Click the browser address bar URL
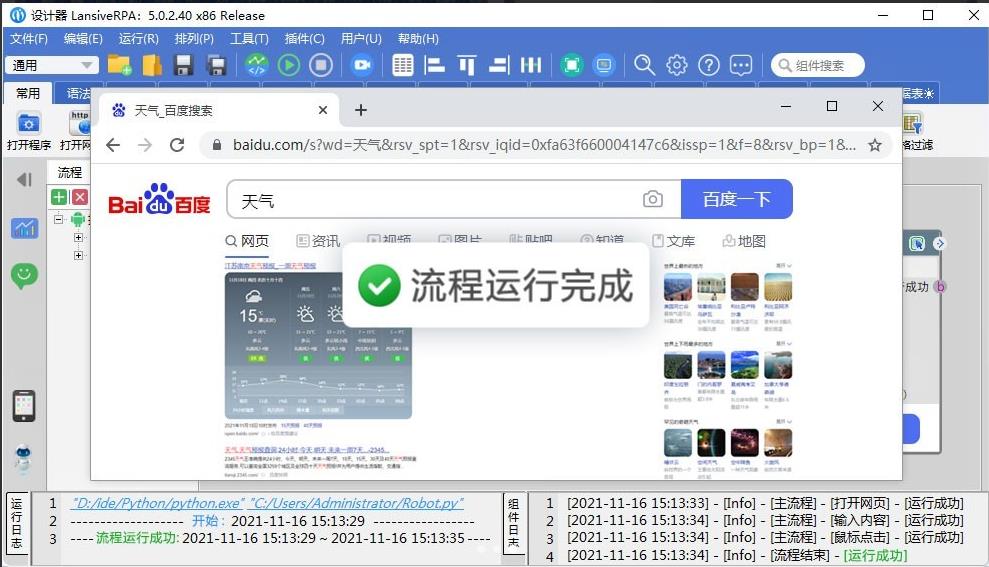Screen dimensions: 989x567 pyautogui.click(x=544, y=145)
